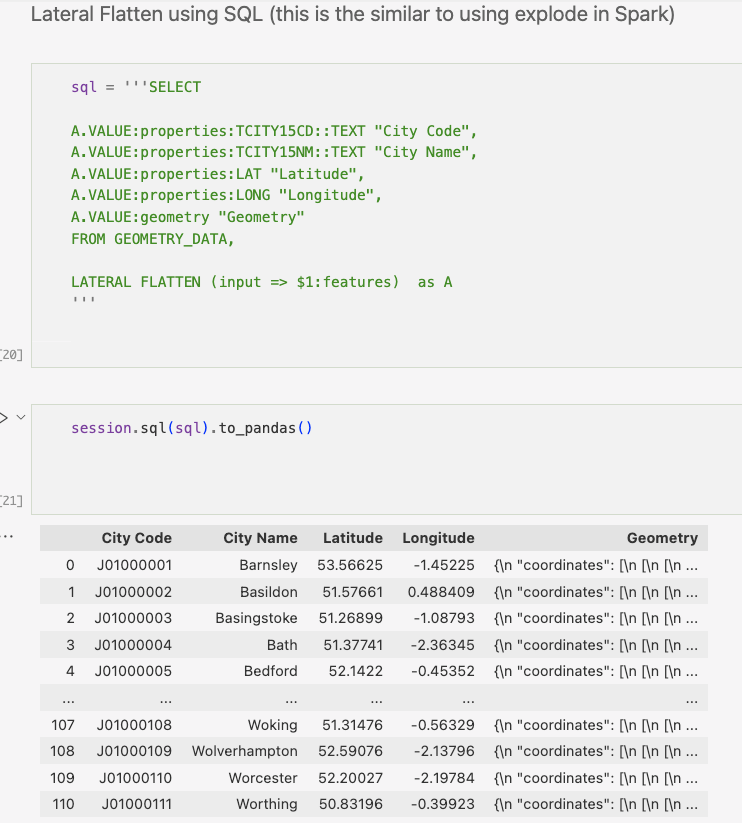This screenshot has width=742, height=823.
Task: Click the Worcester latitude value 52.20027
Action: [349, 778]
